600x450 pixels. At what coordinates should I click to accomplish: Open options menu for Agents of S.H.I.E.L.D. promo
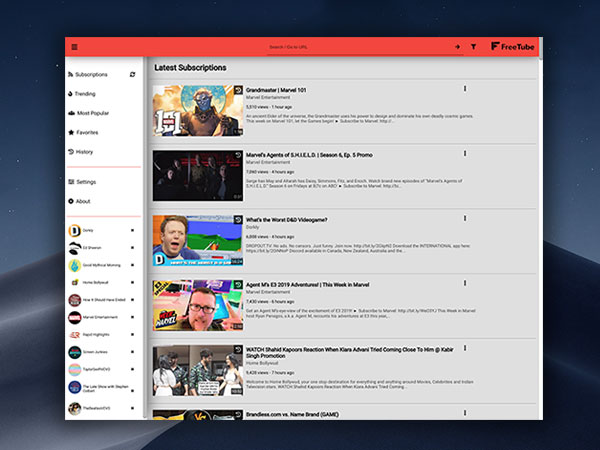[465, 153]
